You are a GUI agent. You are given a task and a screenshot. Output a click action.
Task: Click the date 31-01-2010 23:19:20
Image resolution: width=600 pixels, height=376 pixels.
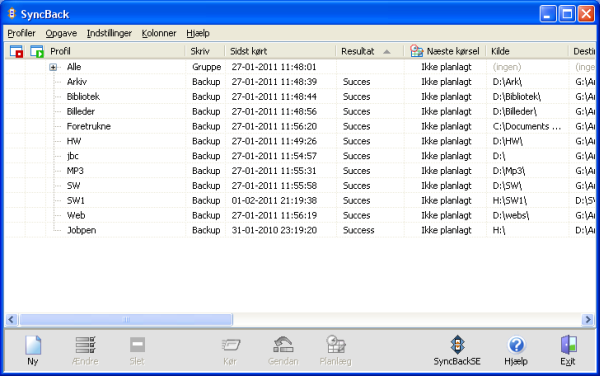pyautogui.click(x=274, y=230)
